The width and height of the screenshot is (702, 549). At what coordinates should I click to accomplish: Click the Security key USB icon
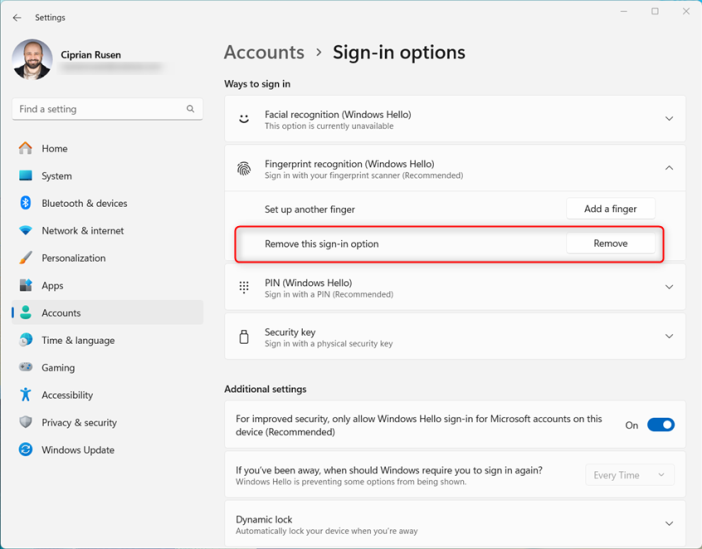[x=244, y=337]
